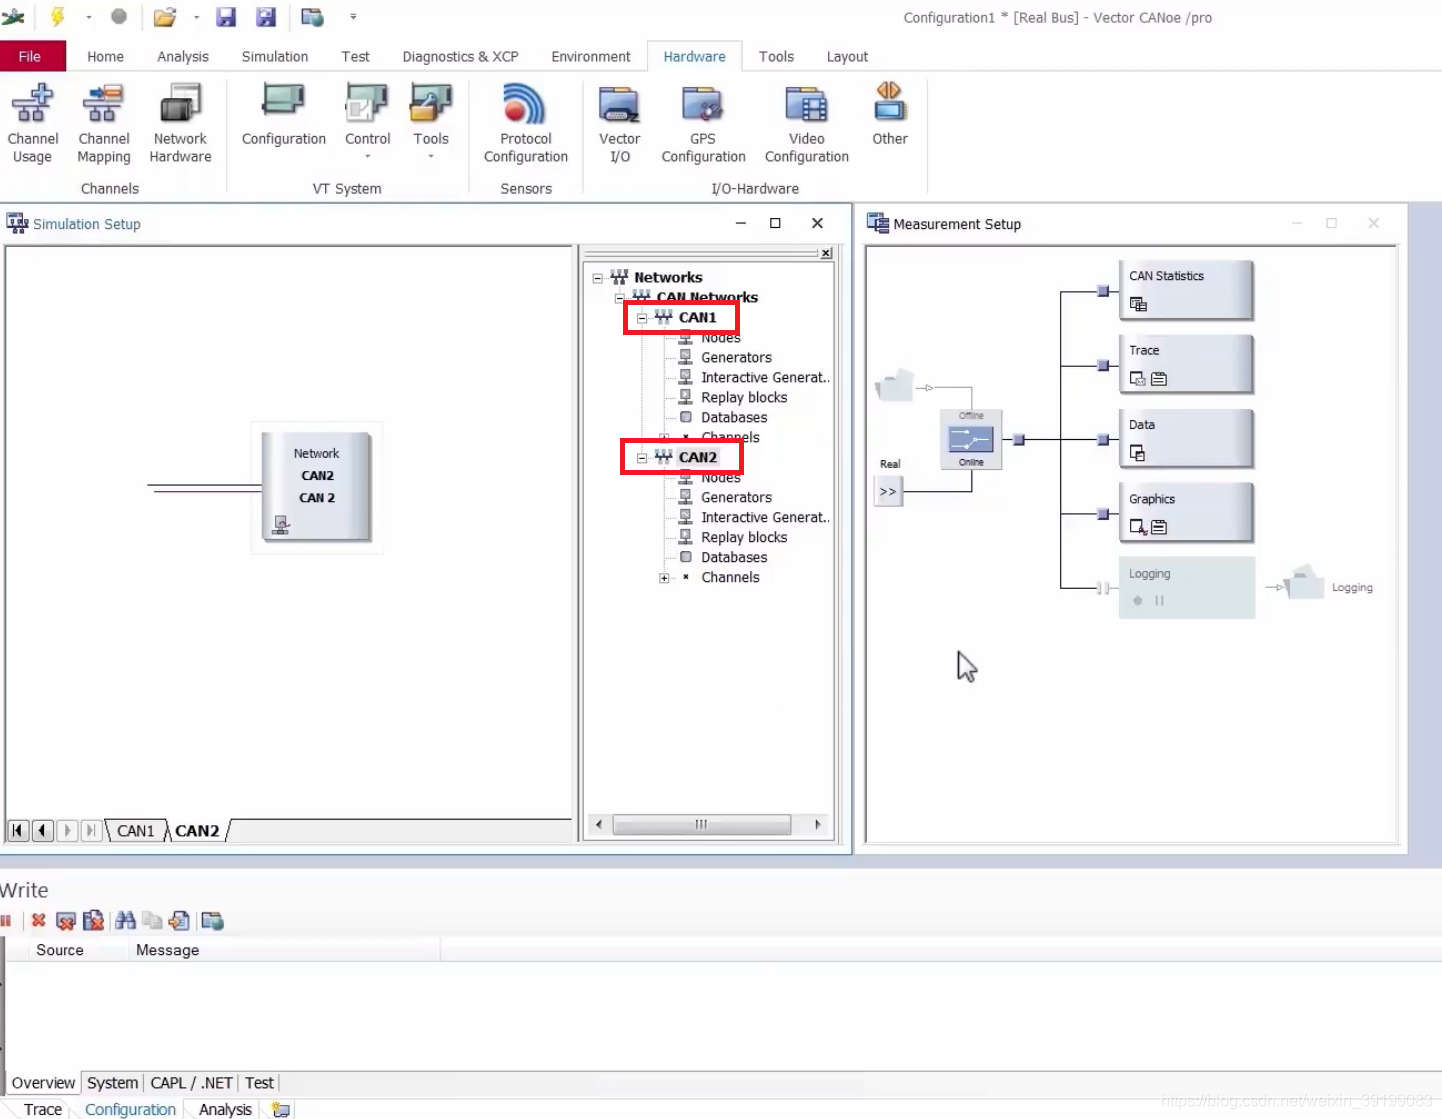Switch to the Diagnostics & XCP tab

[x=460, y=57]
